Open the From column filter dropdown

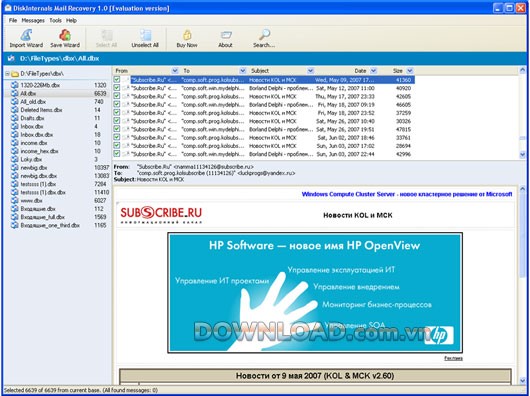click(175, 71)
